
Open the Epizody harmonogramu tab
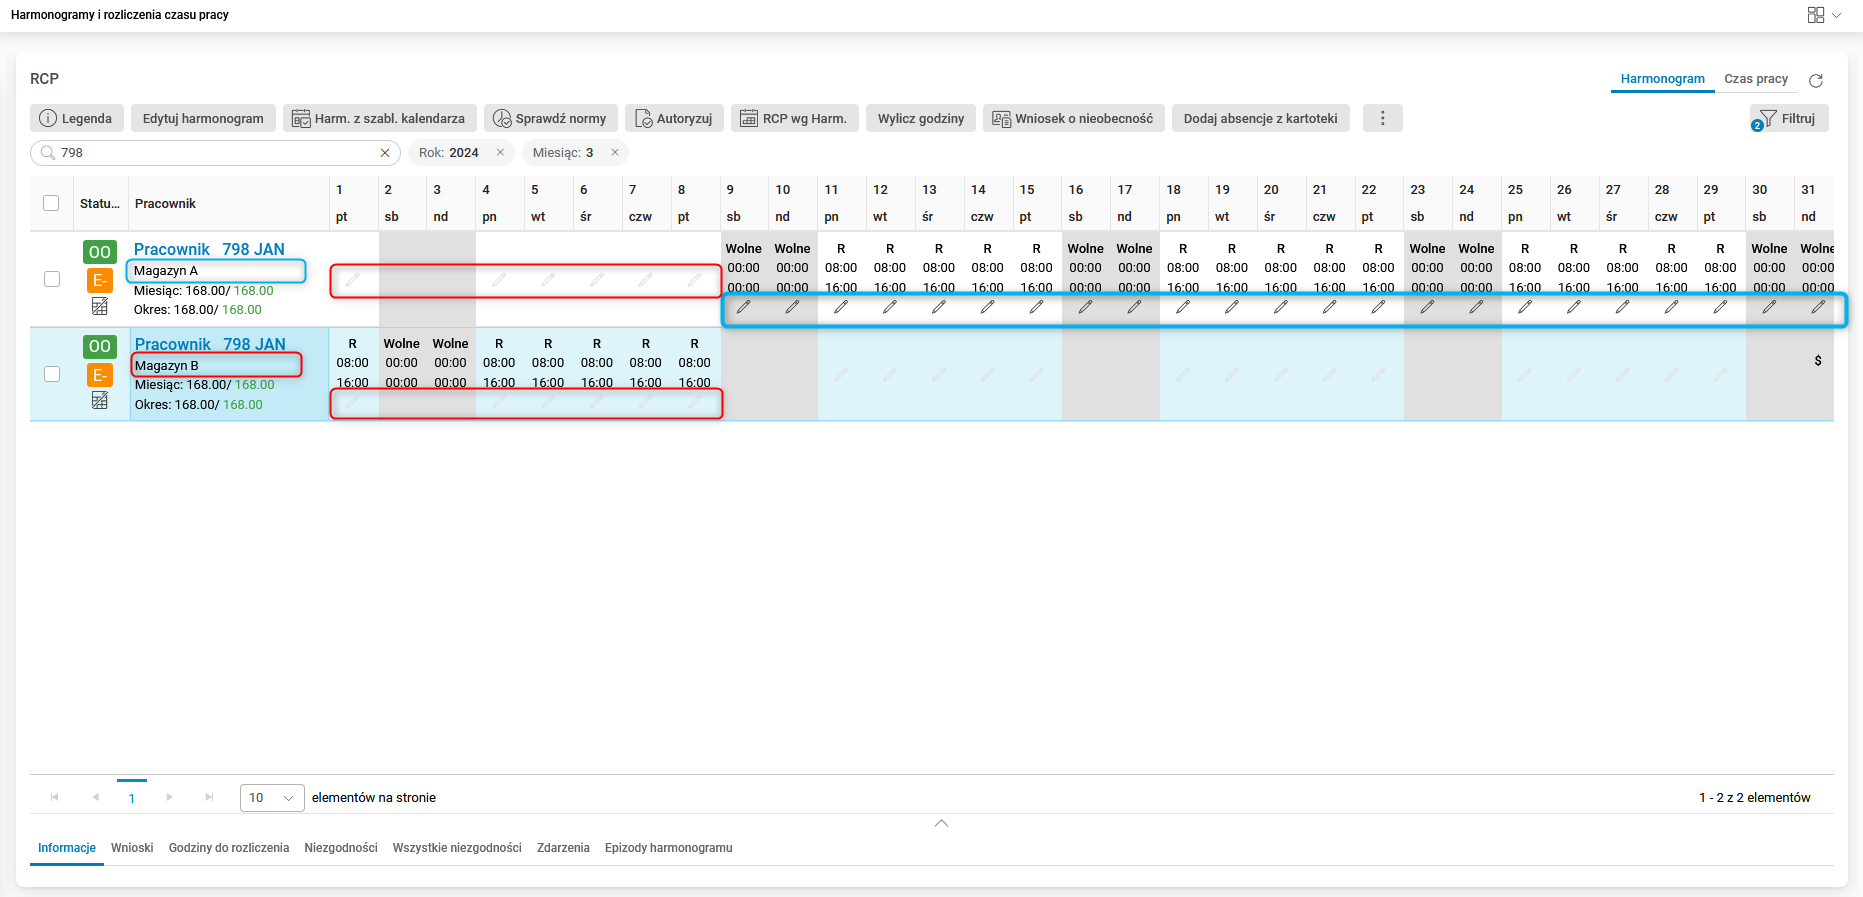(x=669, y=848)
